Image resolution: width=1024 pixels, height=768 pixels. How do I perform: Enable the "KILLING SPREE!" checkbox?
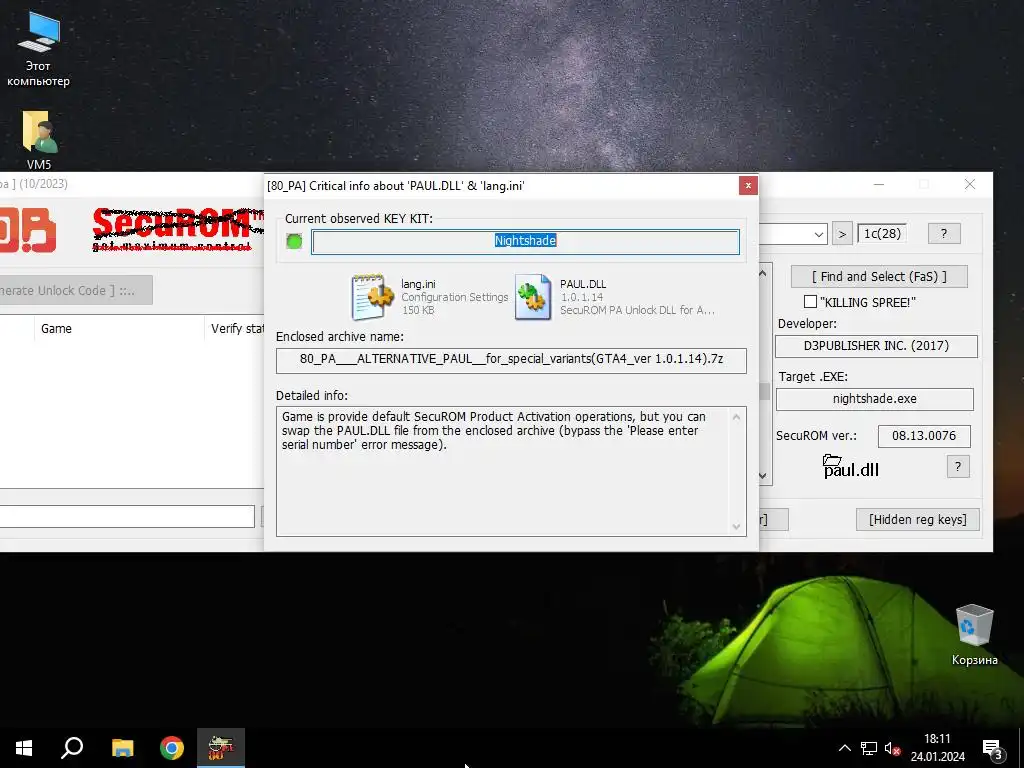[810, 302]
